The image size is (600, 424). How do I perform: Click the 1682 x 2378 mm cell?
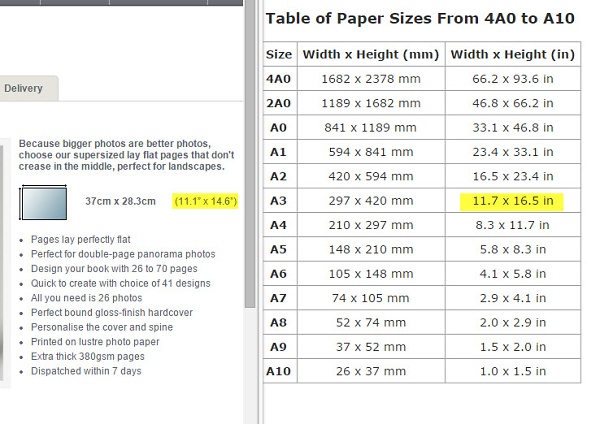(370, 78)
